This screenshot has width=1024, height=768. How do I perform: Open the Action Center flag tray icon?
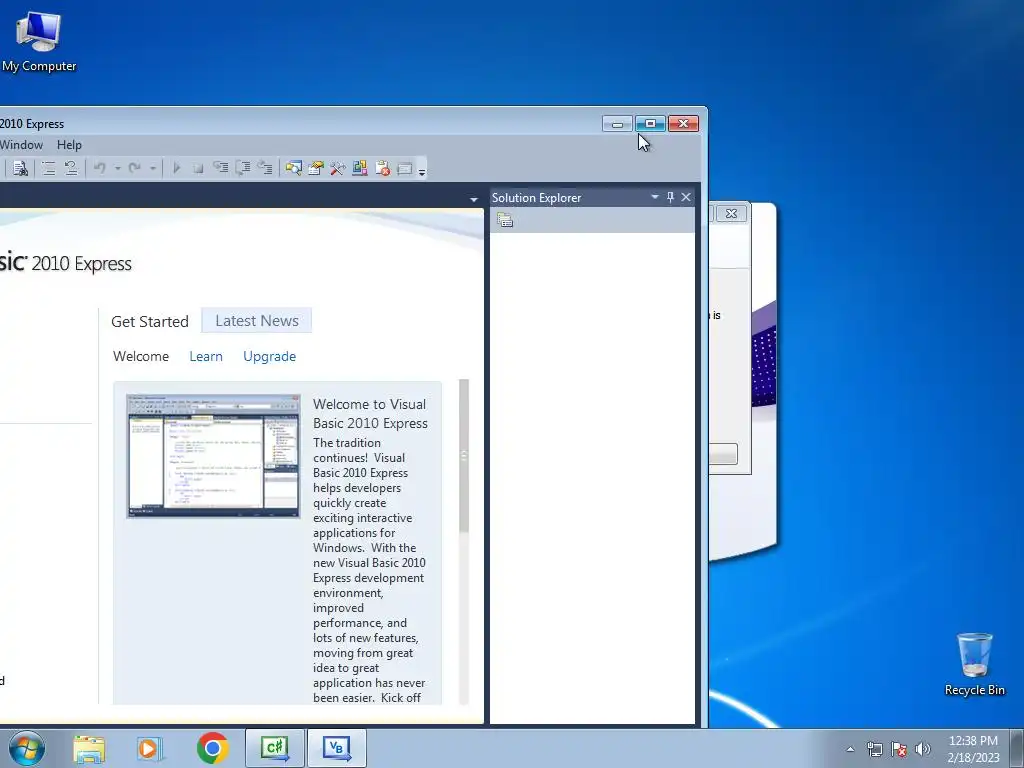899,749
